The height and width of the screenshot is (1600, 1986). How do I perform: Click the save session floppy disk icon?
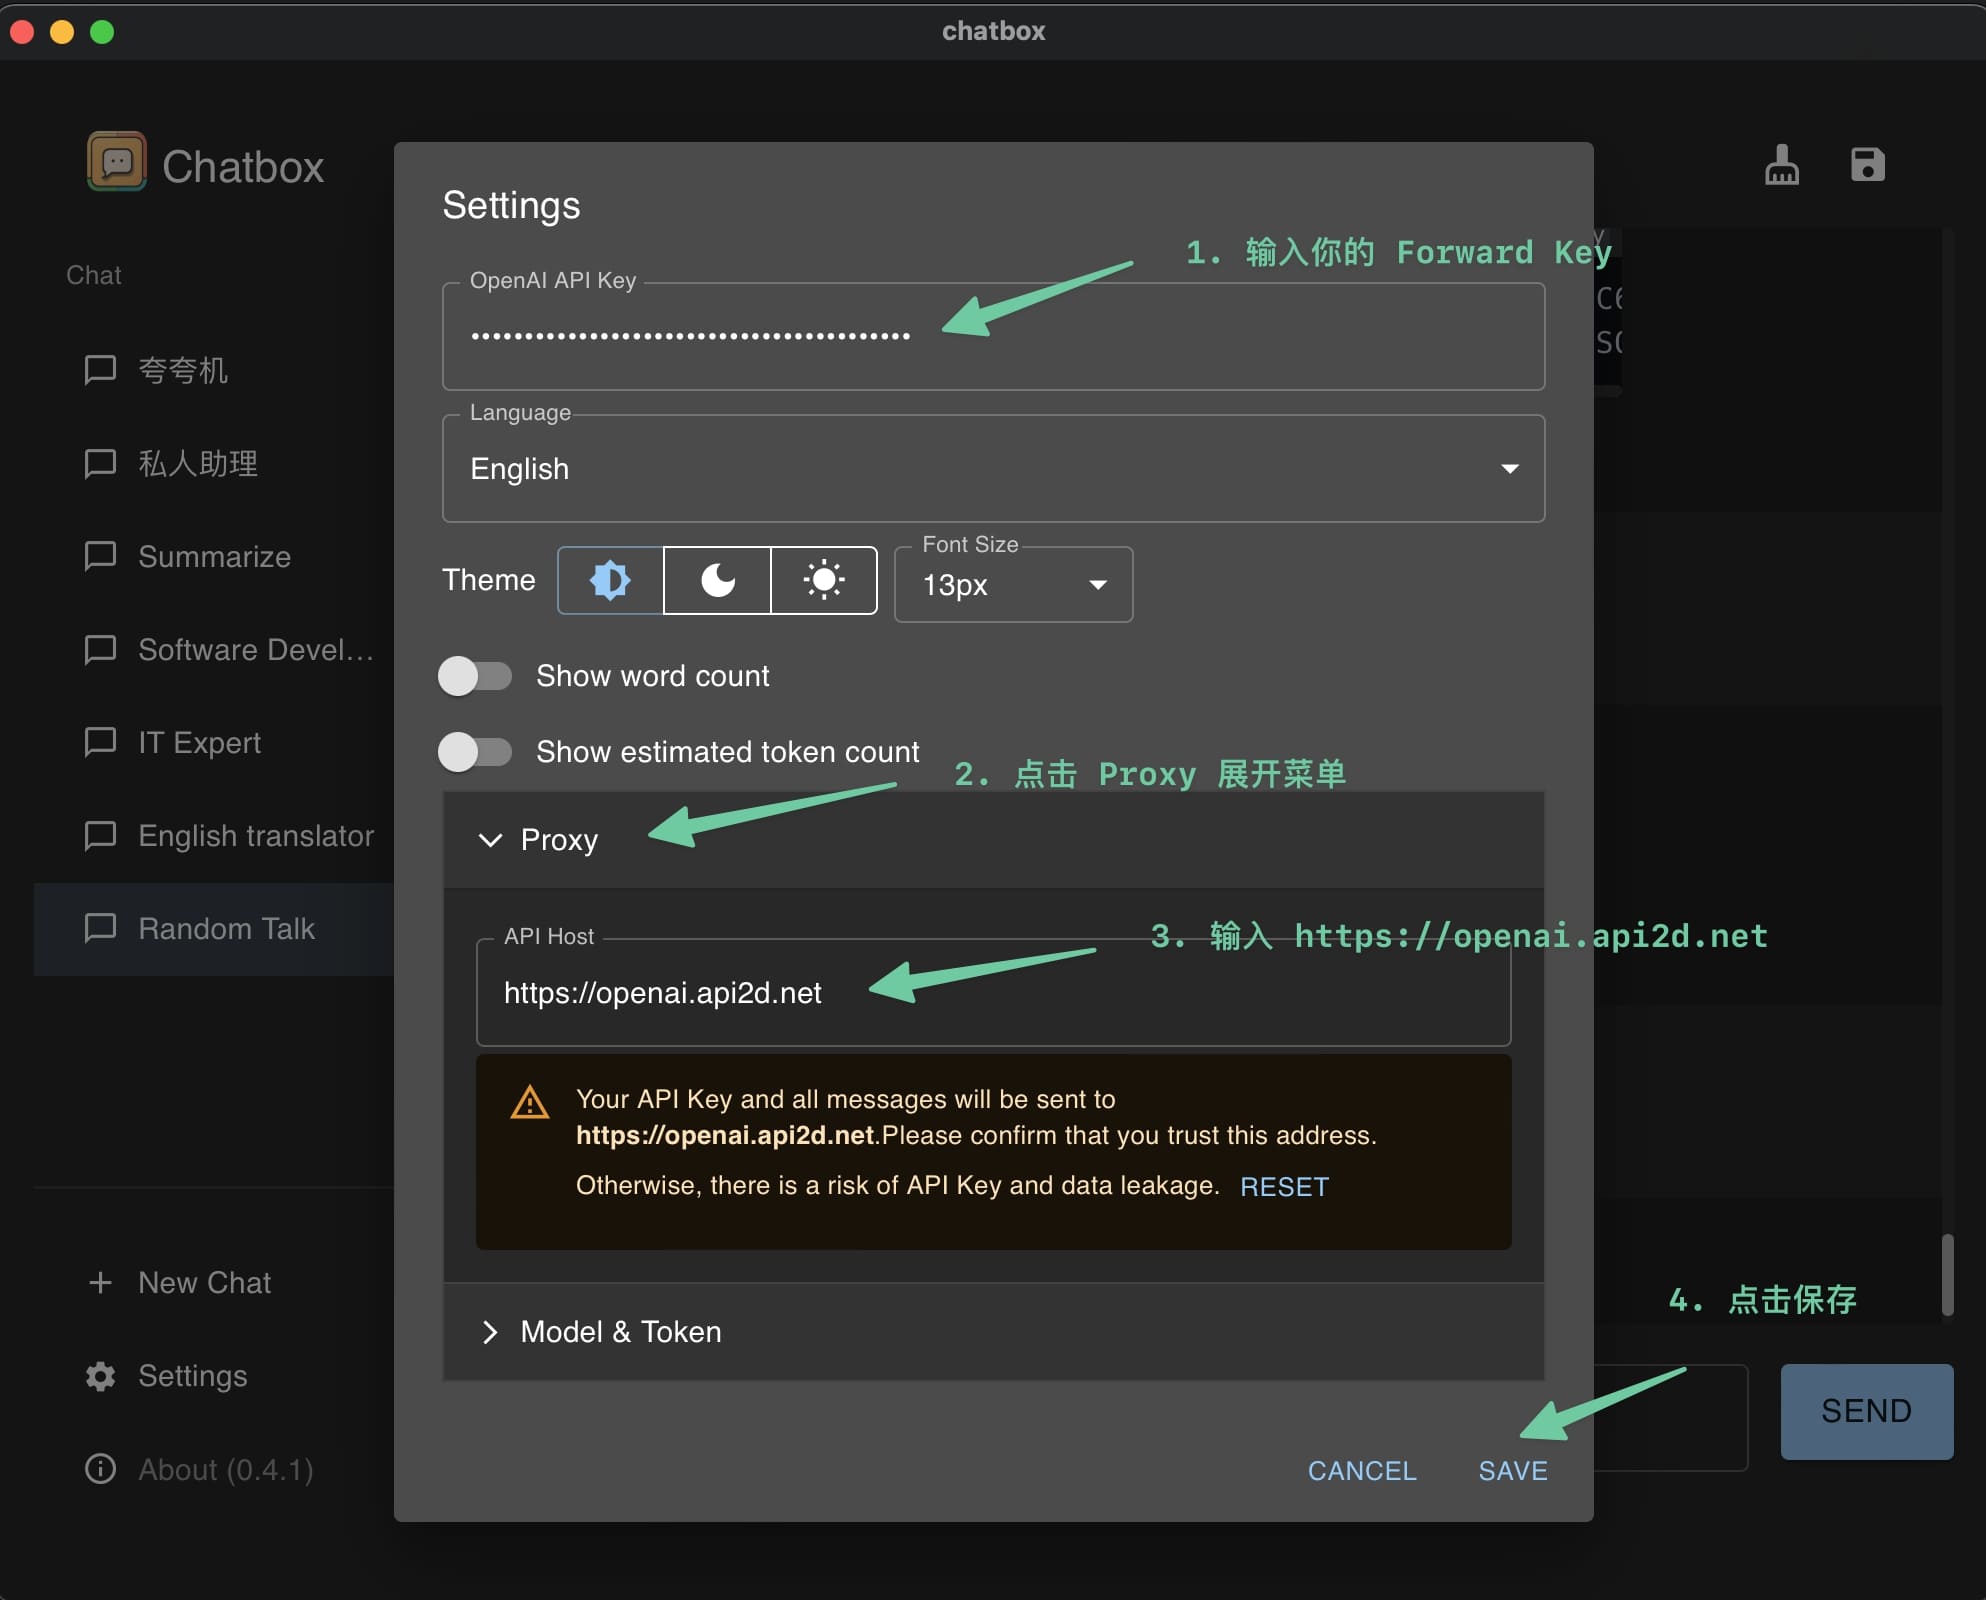tap(1868, 164)
